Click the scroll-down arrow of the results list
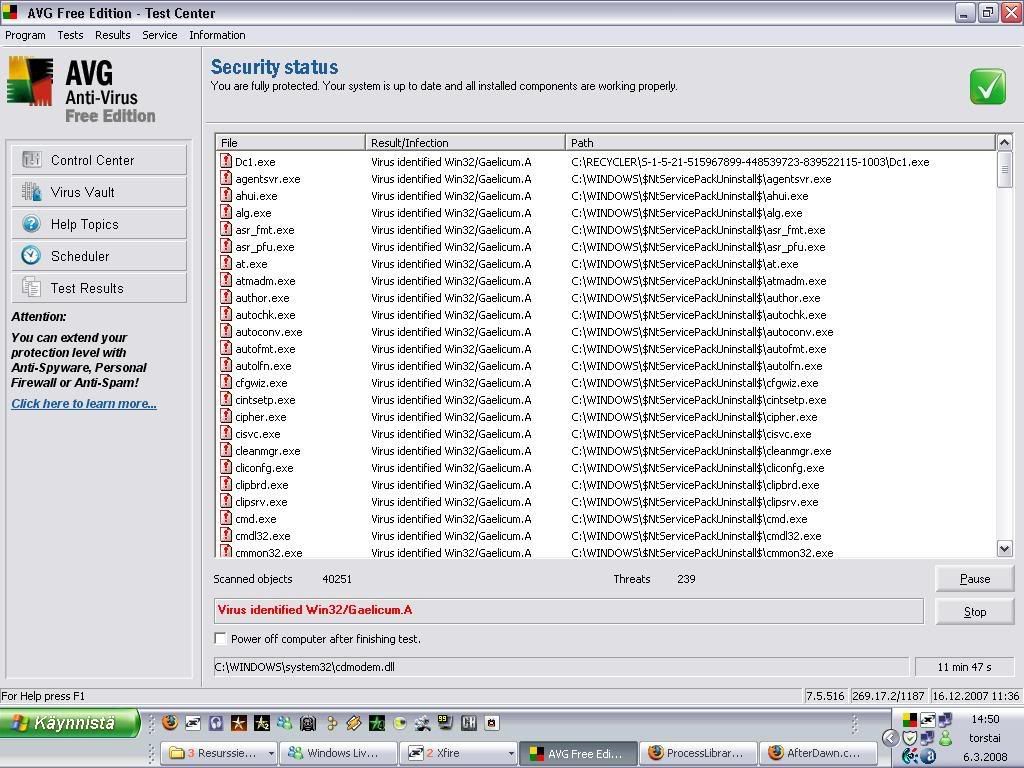 tap(1004, 549)
